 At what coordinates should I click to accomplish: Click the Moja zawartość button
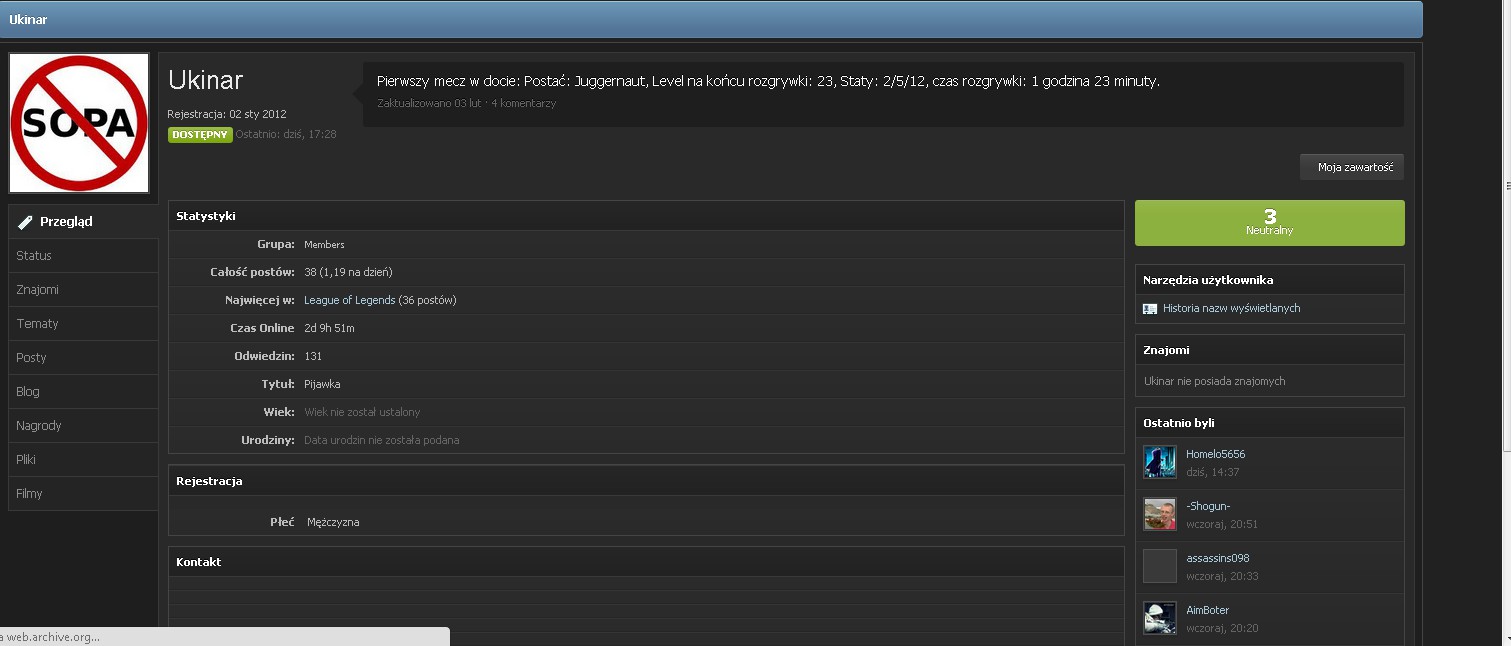coord(1352,167)
